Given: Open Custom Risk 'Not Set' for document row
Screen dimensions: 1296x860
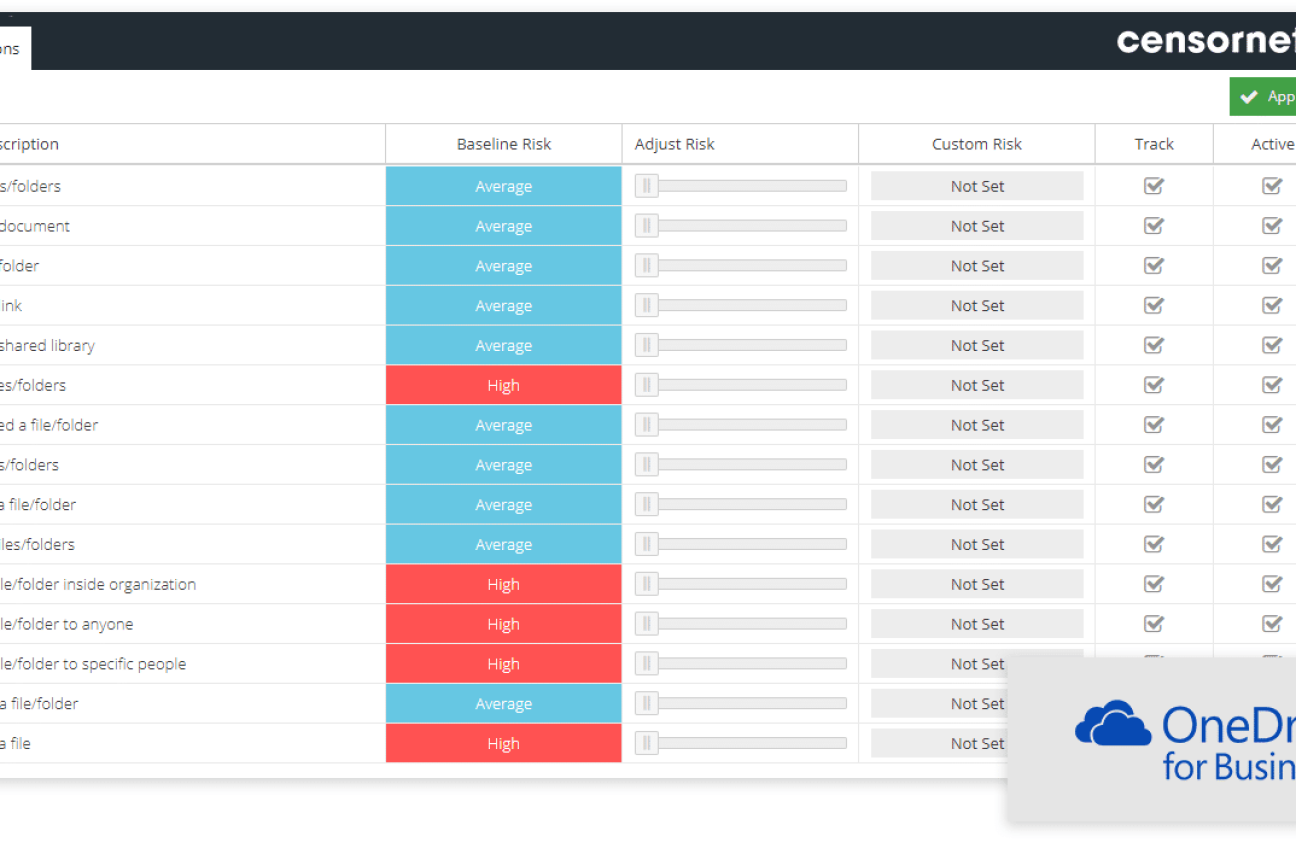Looking at the screenshot, I should (977, 226).
